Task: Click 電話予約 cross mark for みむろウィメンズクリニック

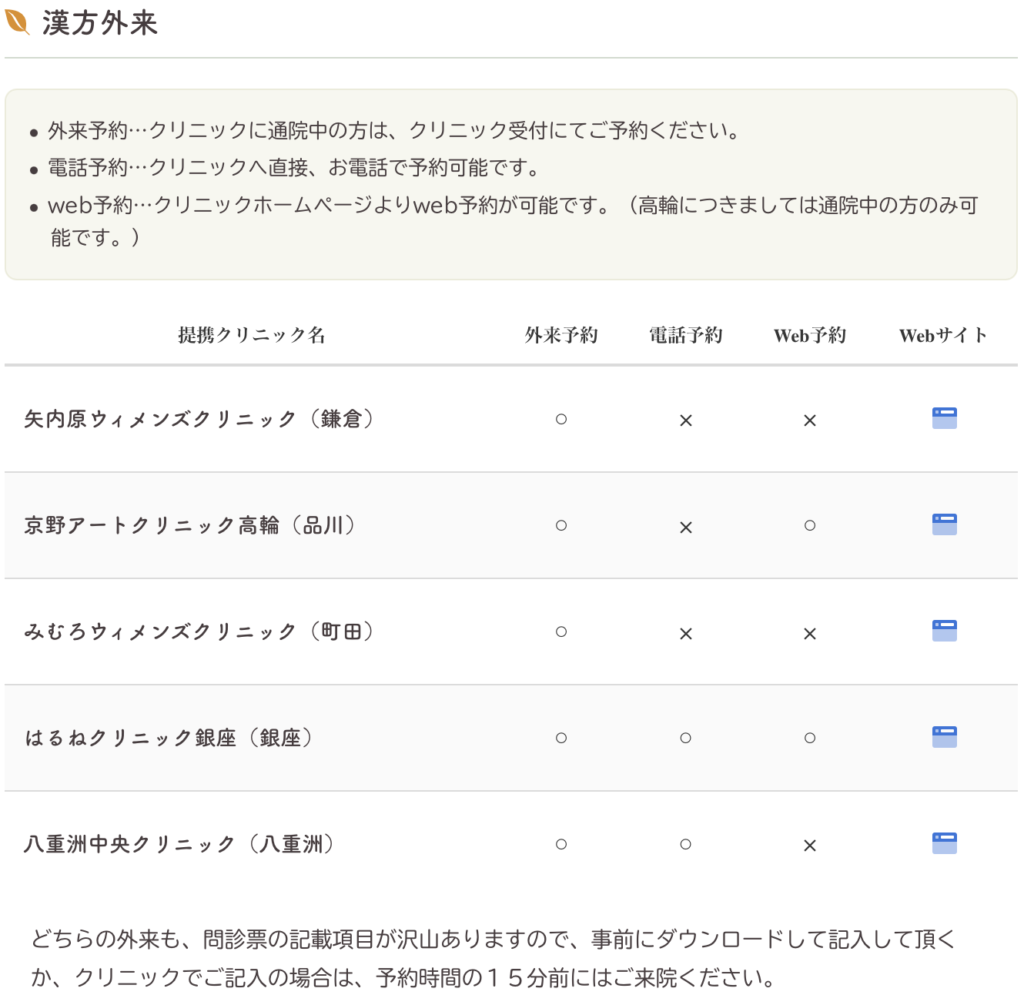Action: coord(686,633)
